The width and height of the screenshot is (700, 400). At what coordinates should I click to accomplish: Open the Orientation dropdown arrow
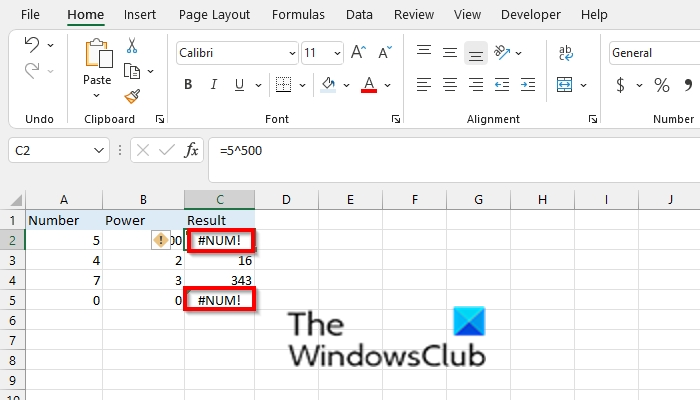pyautogui.click(x=519, y=53)
